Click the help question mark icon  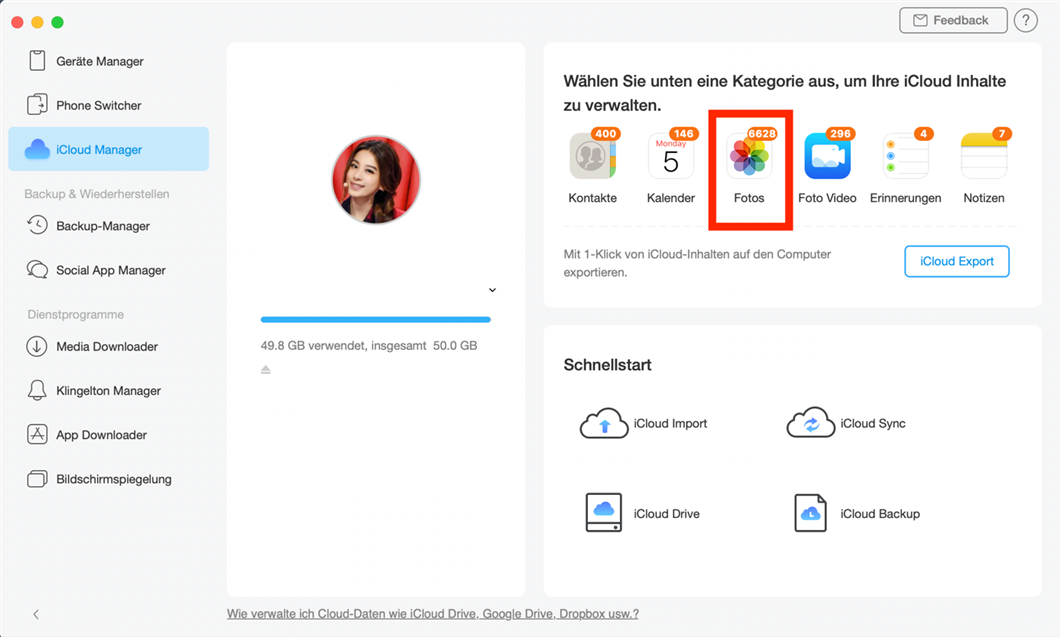coord(1026,20)
